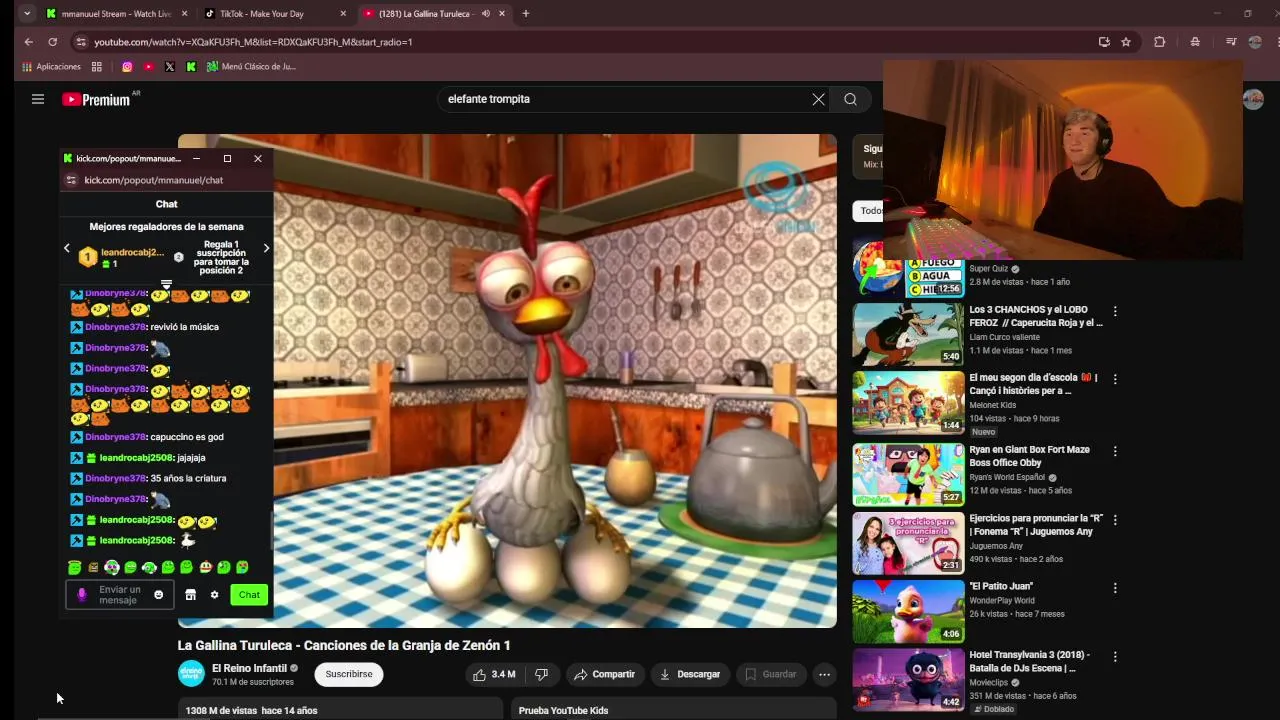This screenshot has width=1280, height=720.
Task: Focus the Enviar un mensaje chat box
Action: pyautogui.click(x=120, y=595)
